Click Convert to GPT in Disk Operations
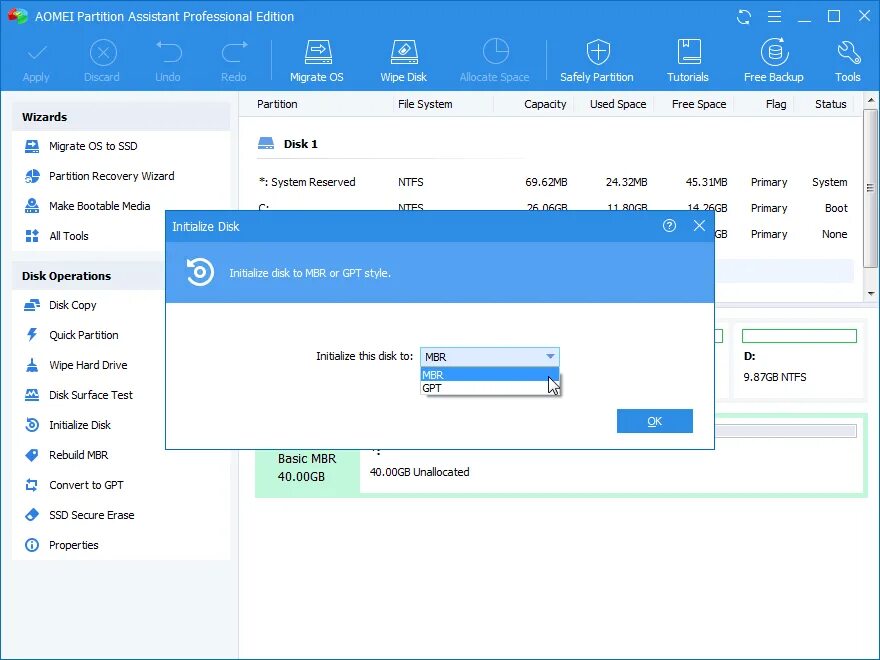 point(86,485)
